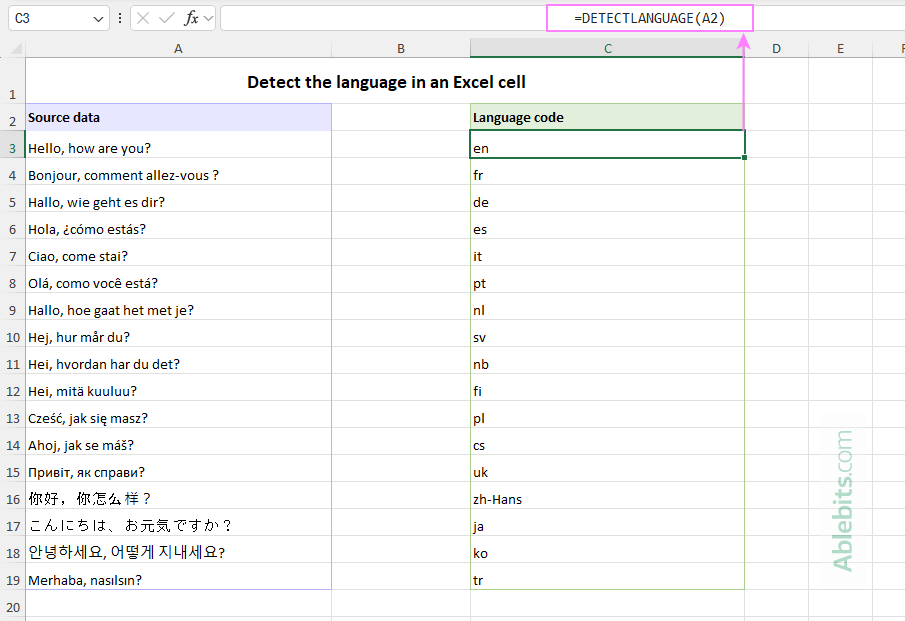Viewport: 905px width, 621px height.
Task: Select the 'fi' language code cell
Action: click(x=607, y=387)
